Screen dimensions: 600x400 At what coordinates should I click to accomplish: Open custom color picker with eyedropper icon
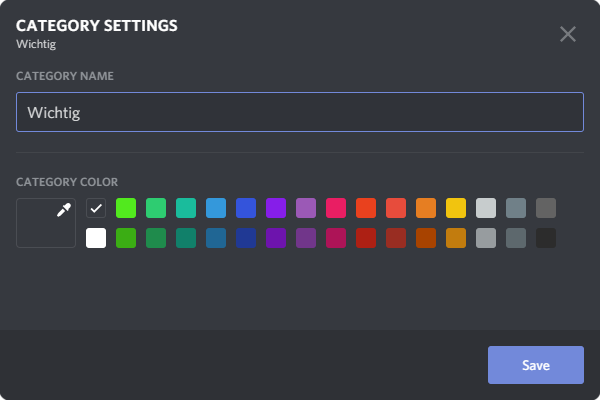(46, 223)
